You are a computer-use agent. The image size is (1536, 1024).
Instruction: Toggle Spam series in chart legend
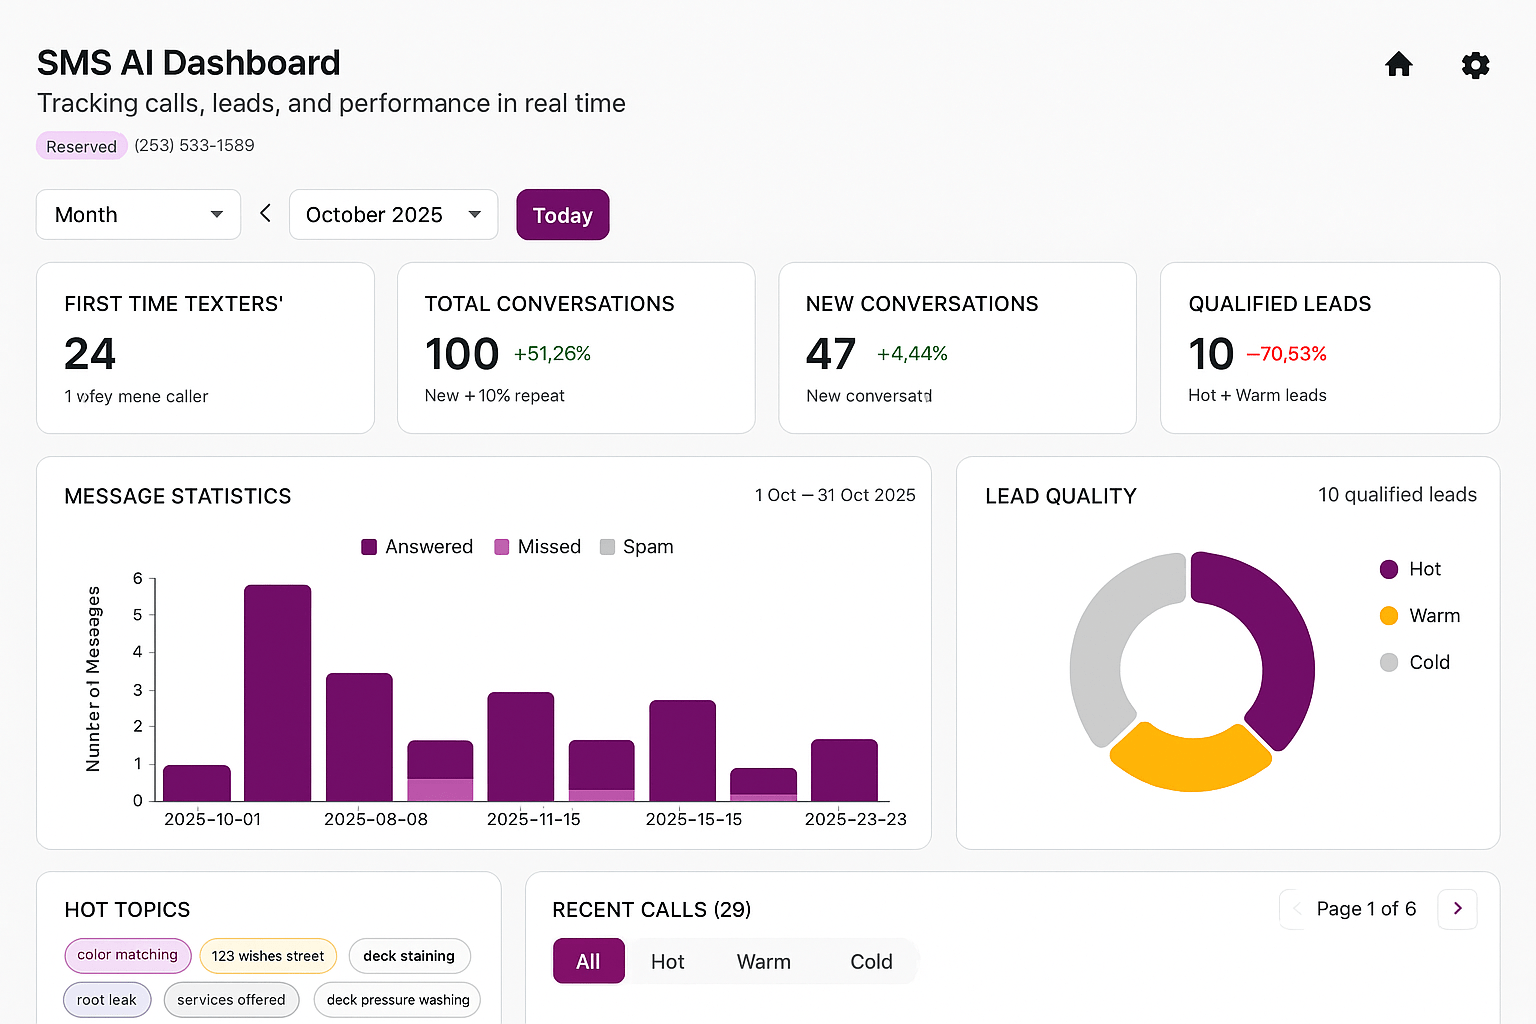tap(637, 547)
